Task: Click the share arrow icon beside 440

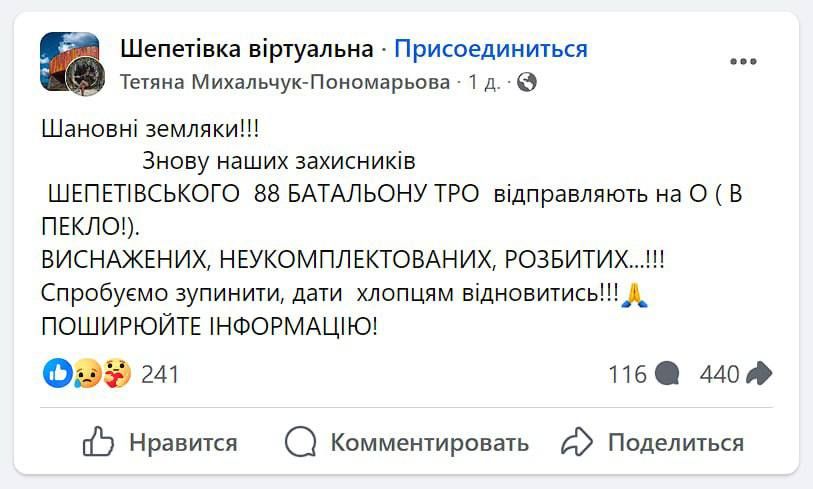Action: tap(759, 374)
